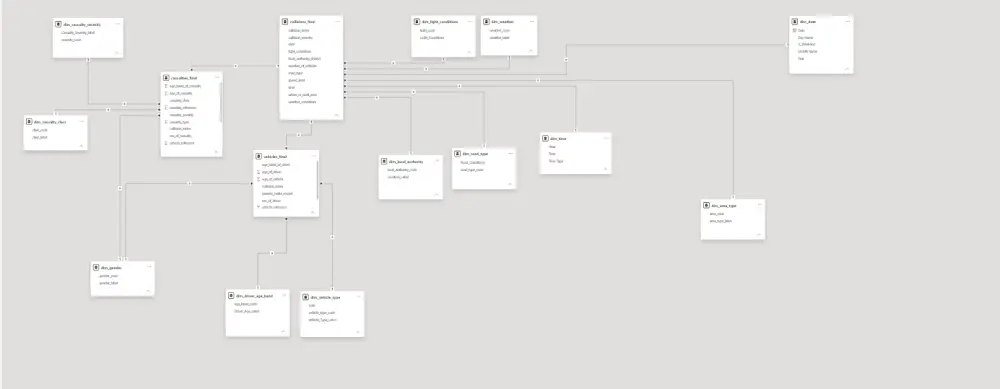Click the collisions_final table icon

284,22
